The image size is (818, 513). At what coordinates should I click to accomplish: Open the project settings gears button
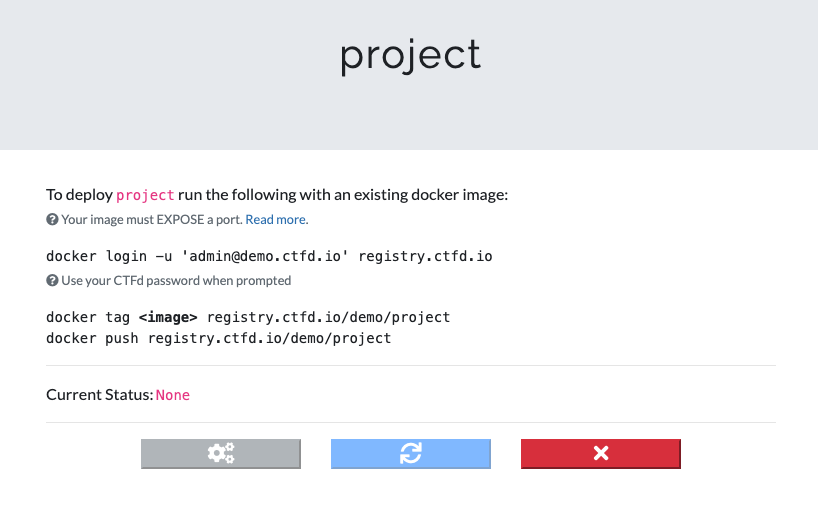(220, 453)
